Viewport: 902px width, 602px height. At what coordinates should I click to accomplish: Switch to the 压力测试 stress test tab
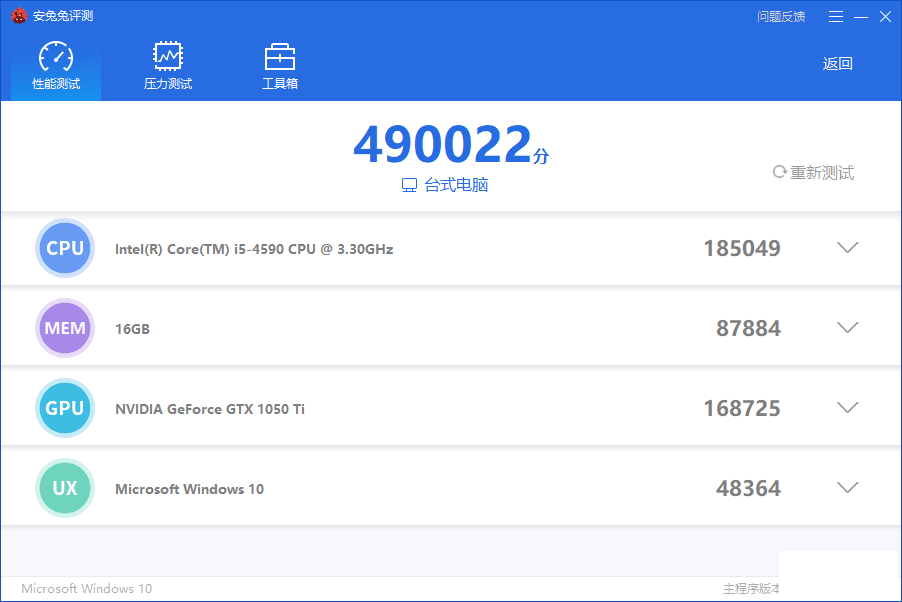(x=167, y=66)
